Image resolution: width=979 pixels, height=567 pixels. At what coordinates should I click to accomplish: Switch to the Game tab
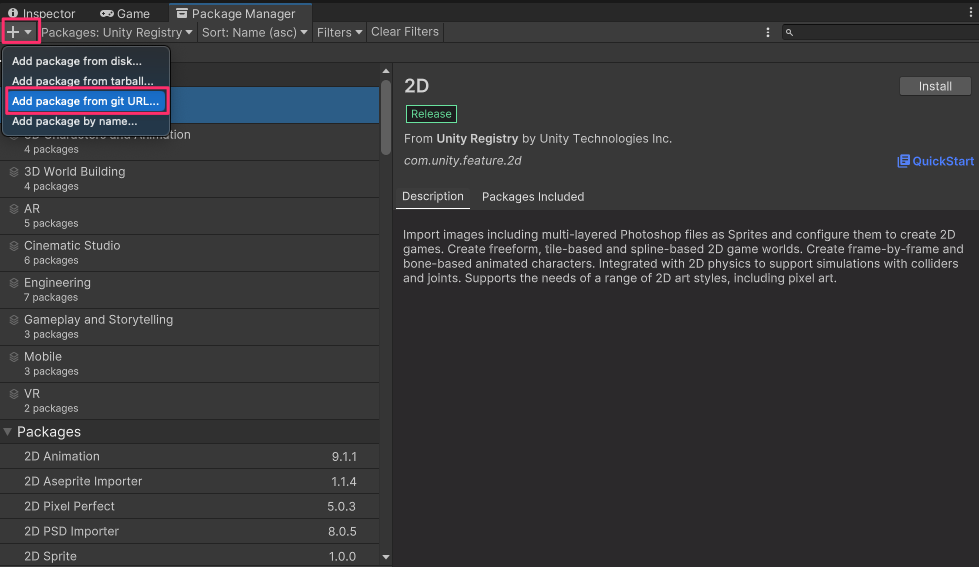[x=125, y=13]
